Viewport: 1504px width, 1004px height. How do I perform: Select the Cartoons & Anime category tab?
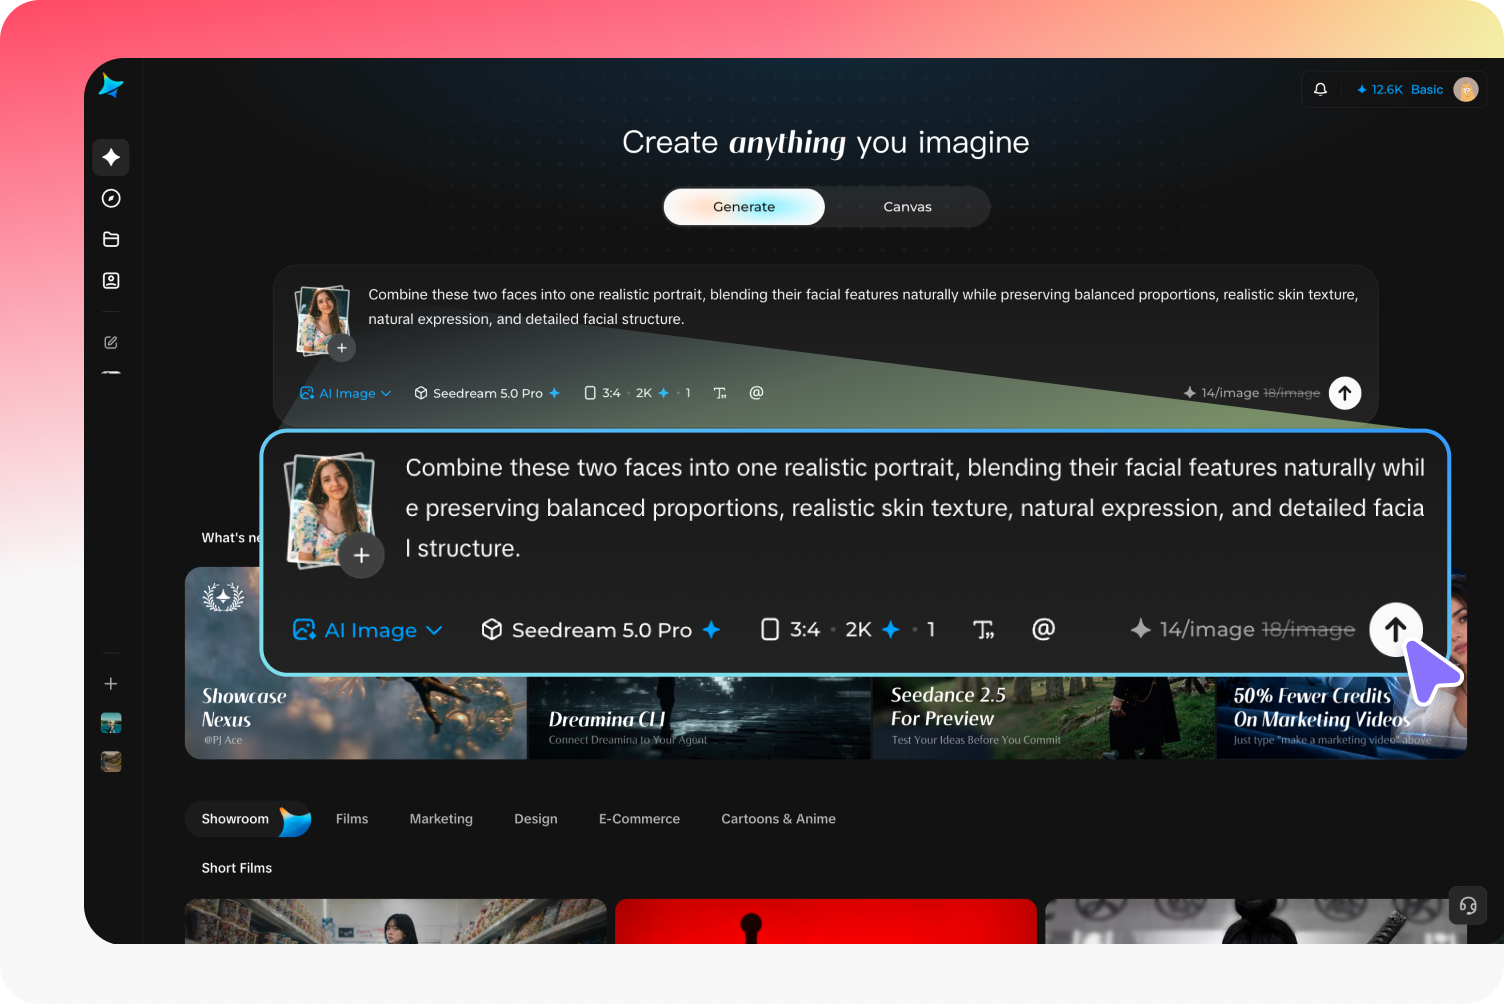[x=778, y=819]
